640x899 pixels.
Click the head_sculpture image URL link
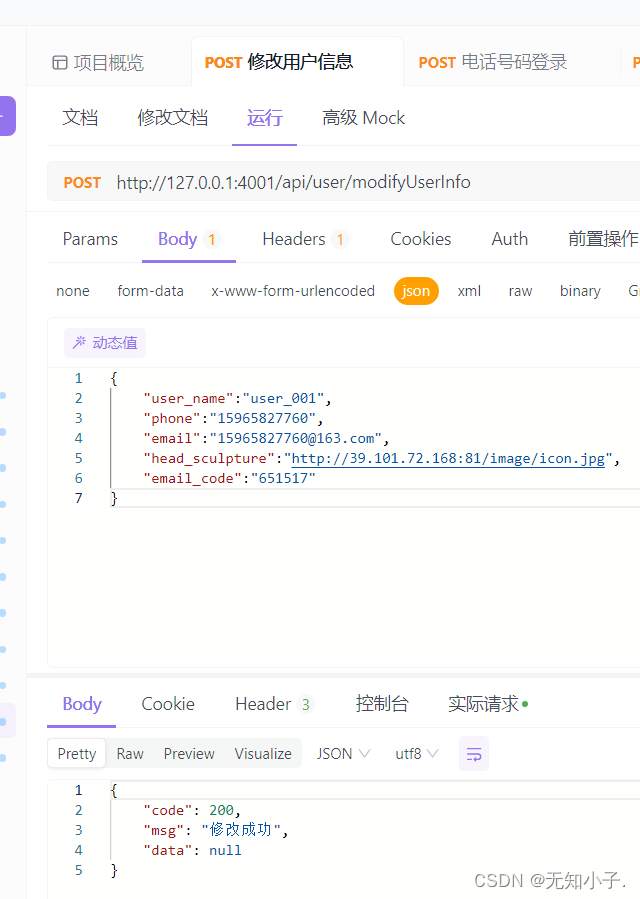pos(448,459)
